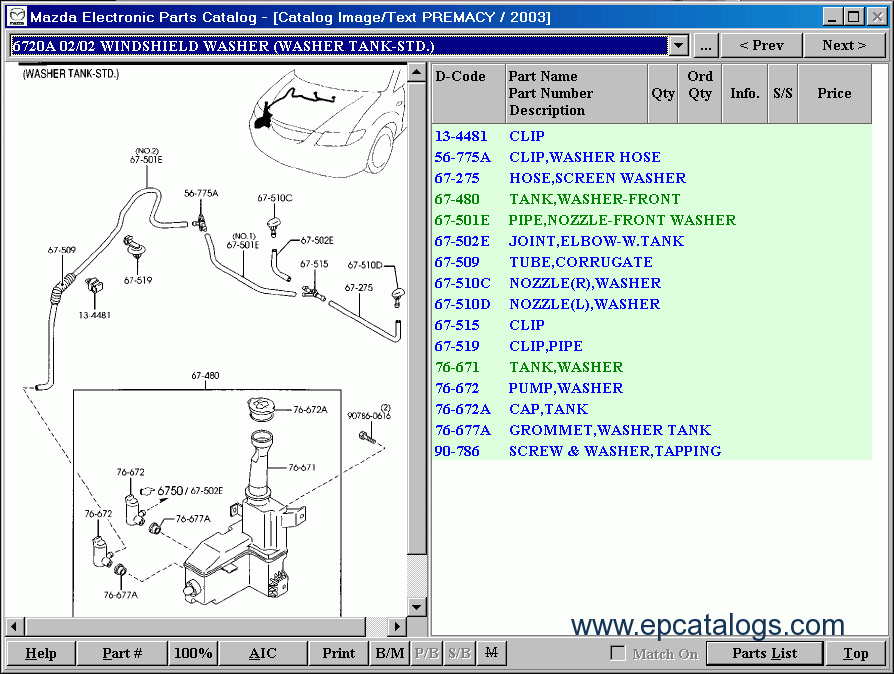Click the 6720A WINDSHIELD WASHER selection field
894x674 pixels.
coord(339,46)
